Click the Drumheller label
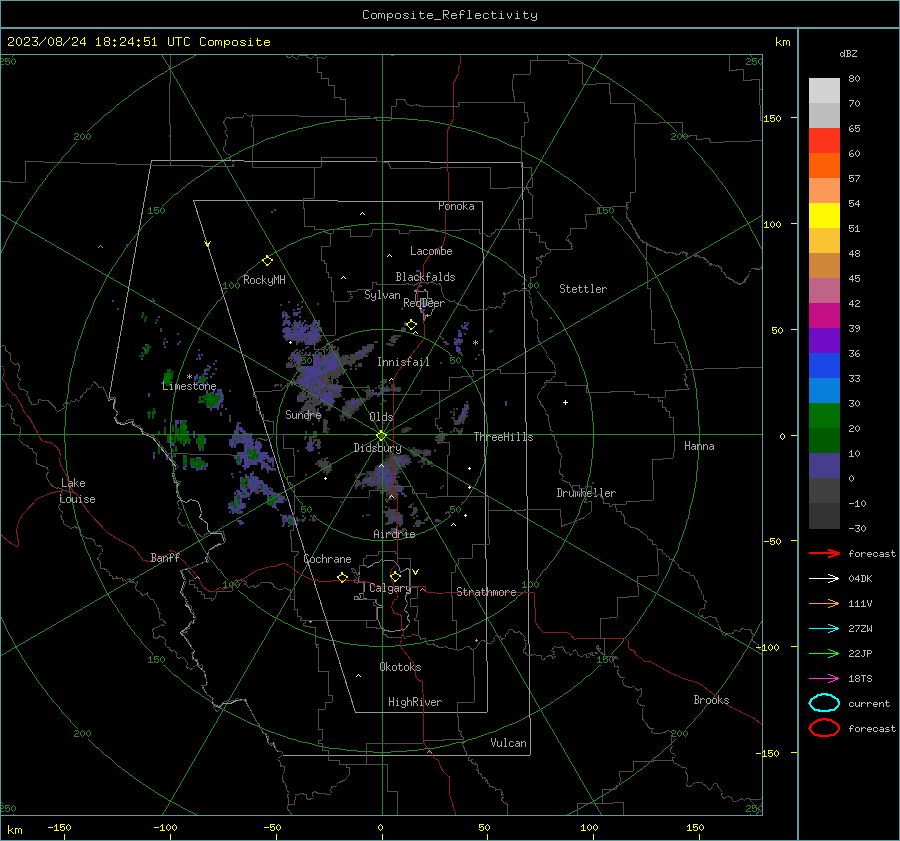Viewport: 900px width, 841px height. tap(586, 493)
